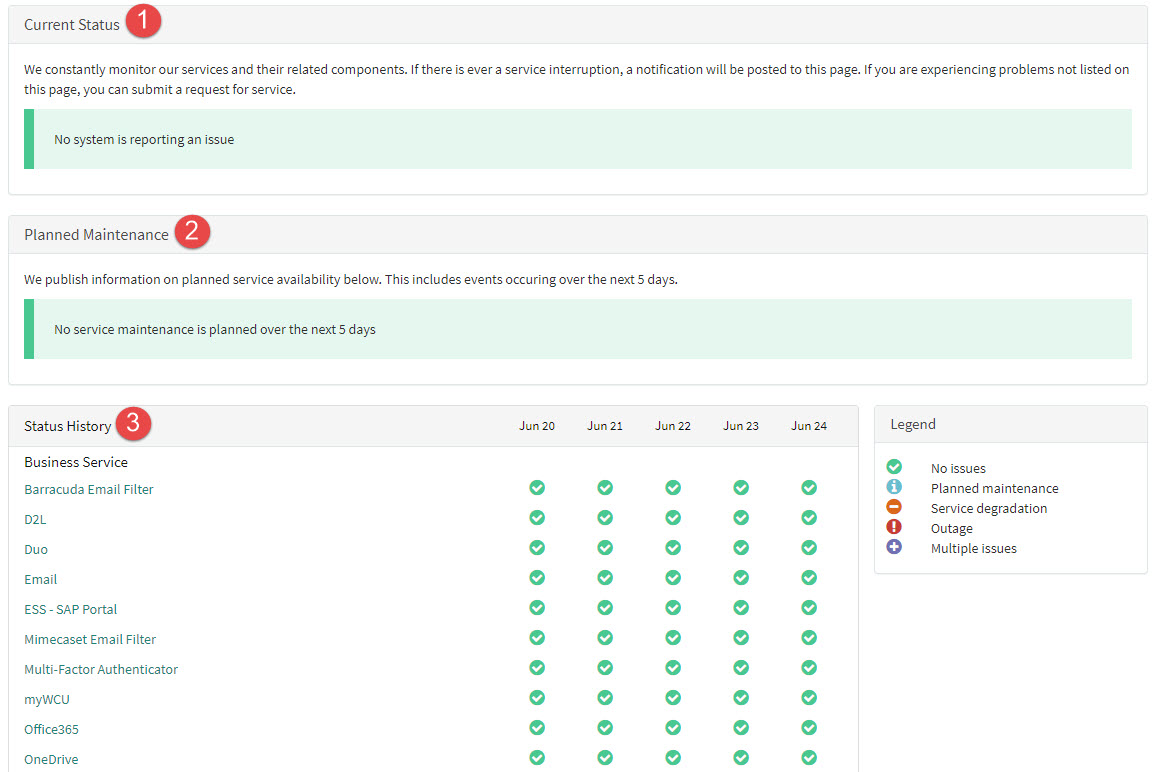
Task: Open the Mimecaset Email Filter link
Action: [x=90, y=639]
